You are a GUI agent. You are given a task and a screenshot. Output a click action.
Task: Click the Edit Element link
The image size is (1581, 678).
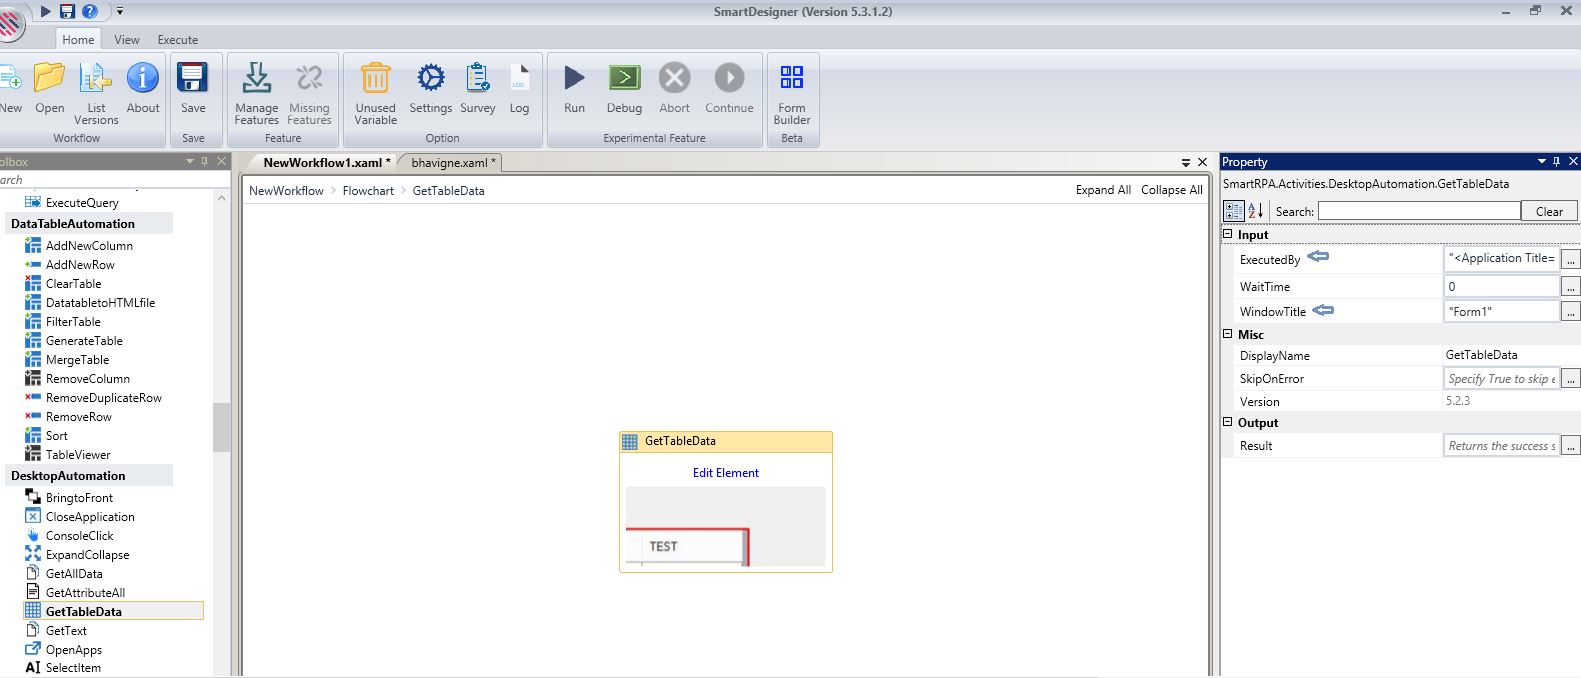pos(725,473)
